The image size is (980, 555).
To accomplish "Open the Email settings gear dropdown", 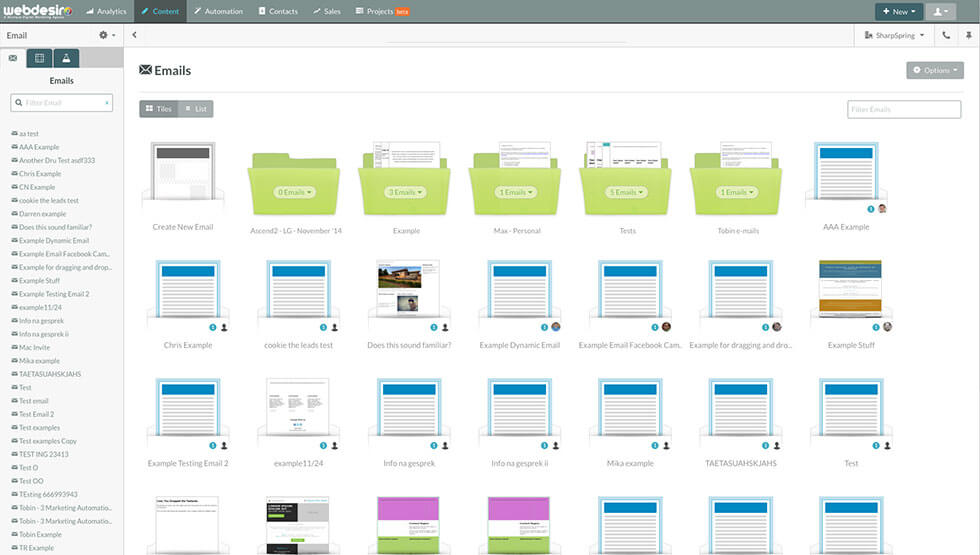I will coord(107,35).
